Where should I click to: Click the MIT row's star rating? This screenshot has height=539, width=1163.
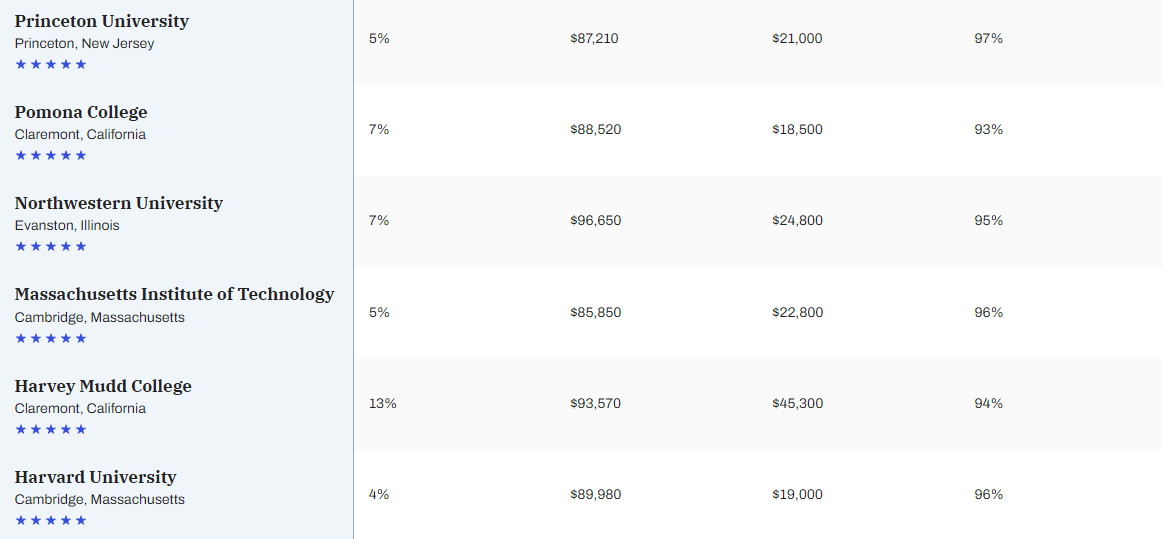pos(51,339)
